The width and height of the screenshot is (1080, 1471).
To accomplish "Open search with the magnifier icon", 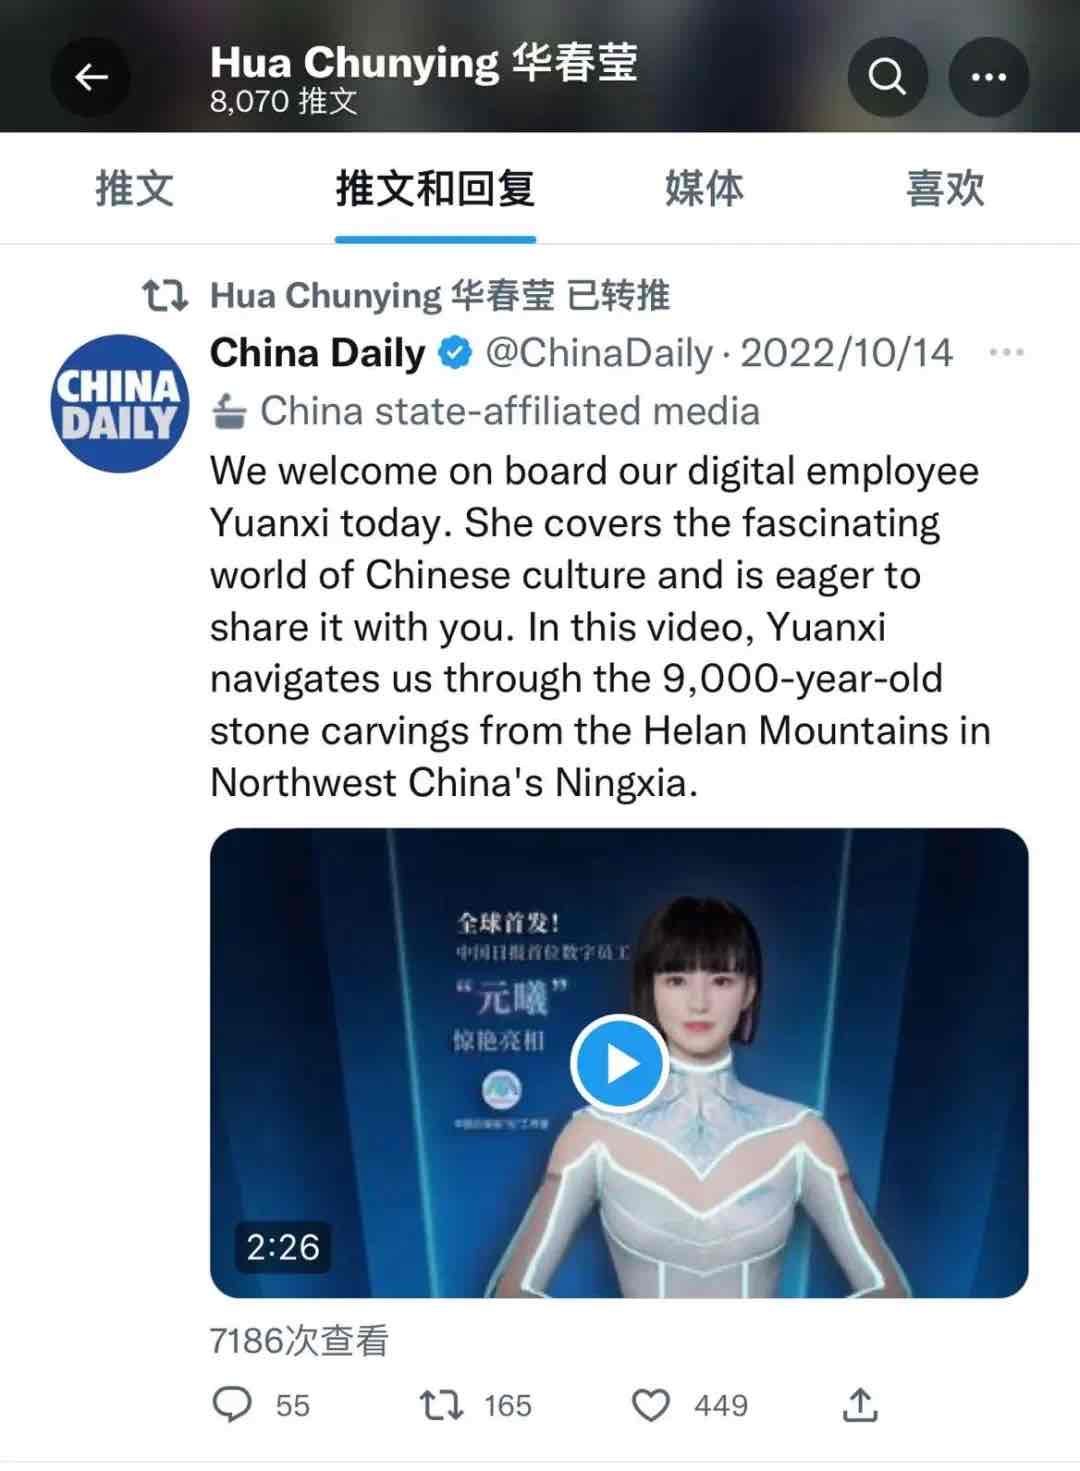I will (887, 77).
